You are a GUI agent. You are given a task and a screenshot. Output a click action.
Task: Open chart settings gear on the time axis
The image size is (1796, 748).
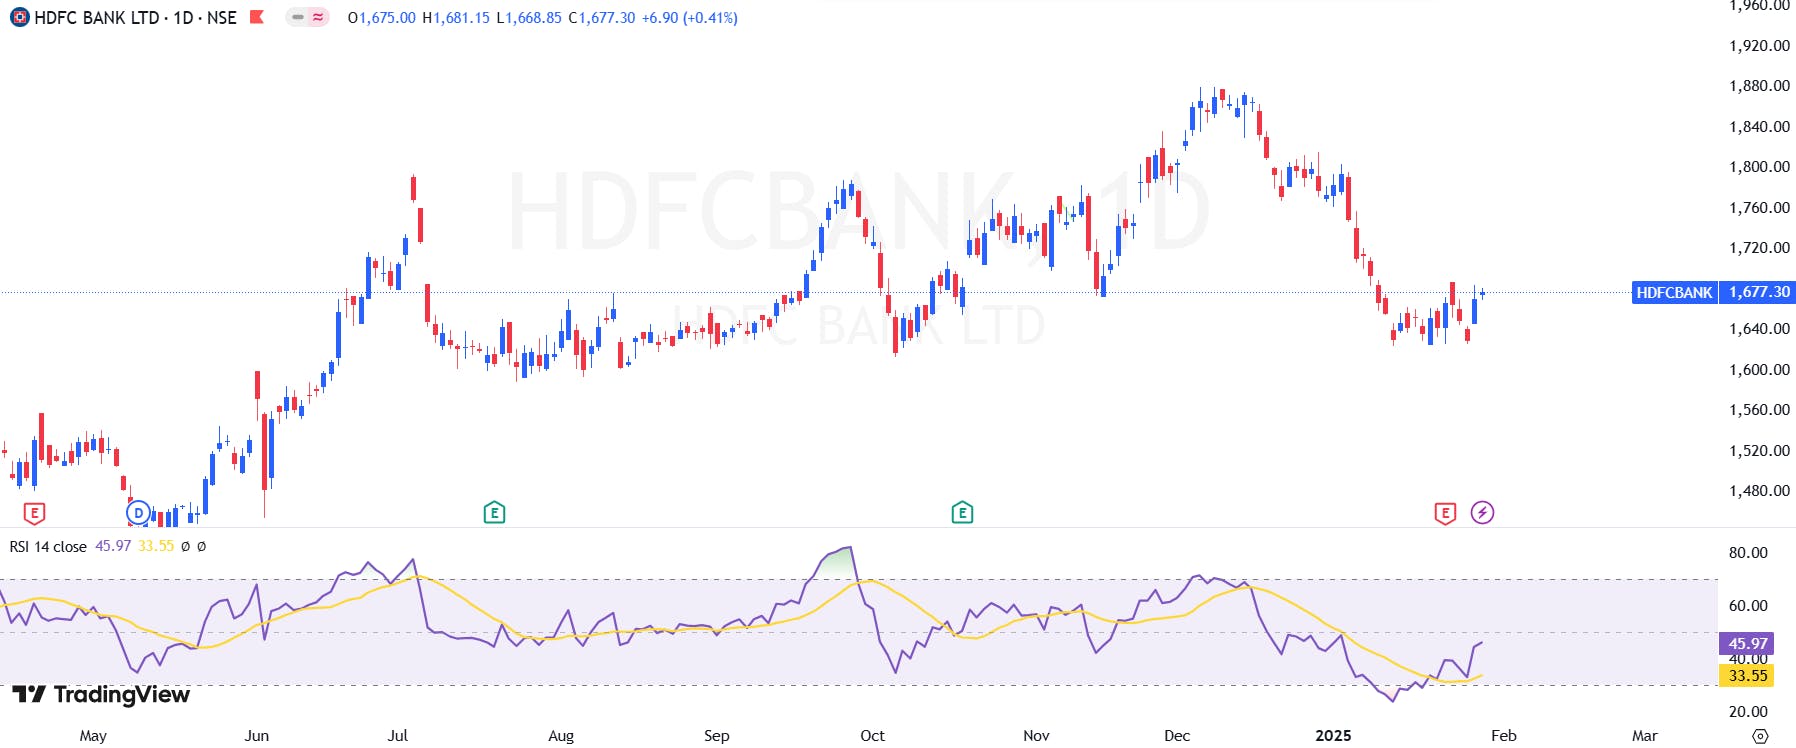(x=1760, y=736)
